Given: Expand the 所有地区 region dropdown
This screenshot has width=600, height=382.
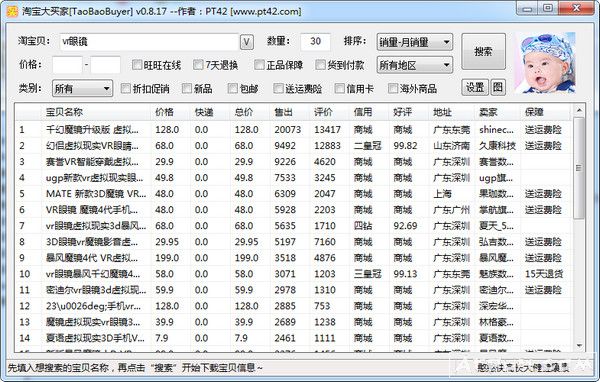Looking at the screenshot, I should tap(414, 65).
